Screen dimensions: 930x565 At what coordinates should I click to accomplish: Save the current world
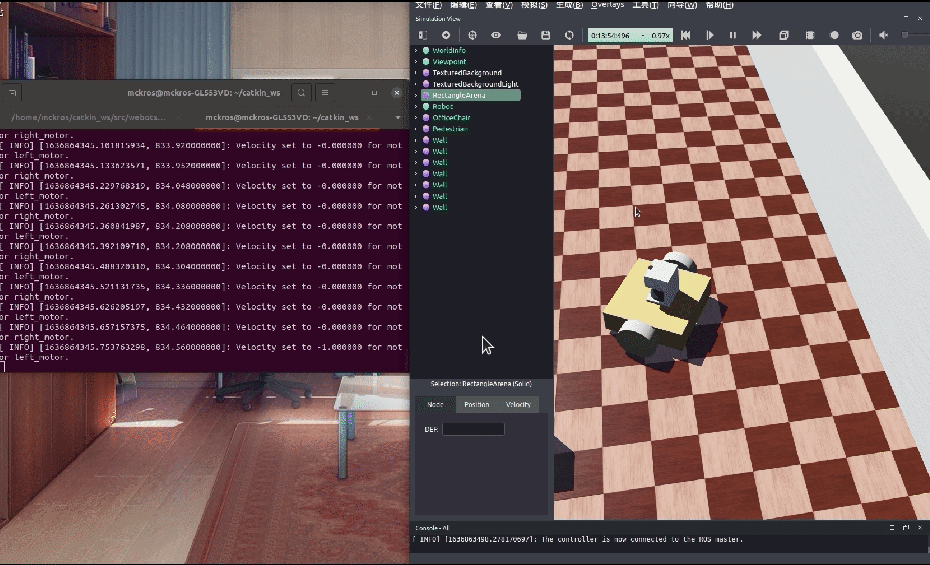[546, 36]
